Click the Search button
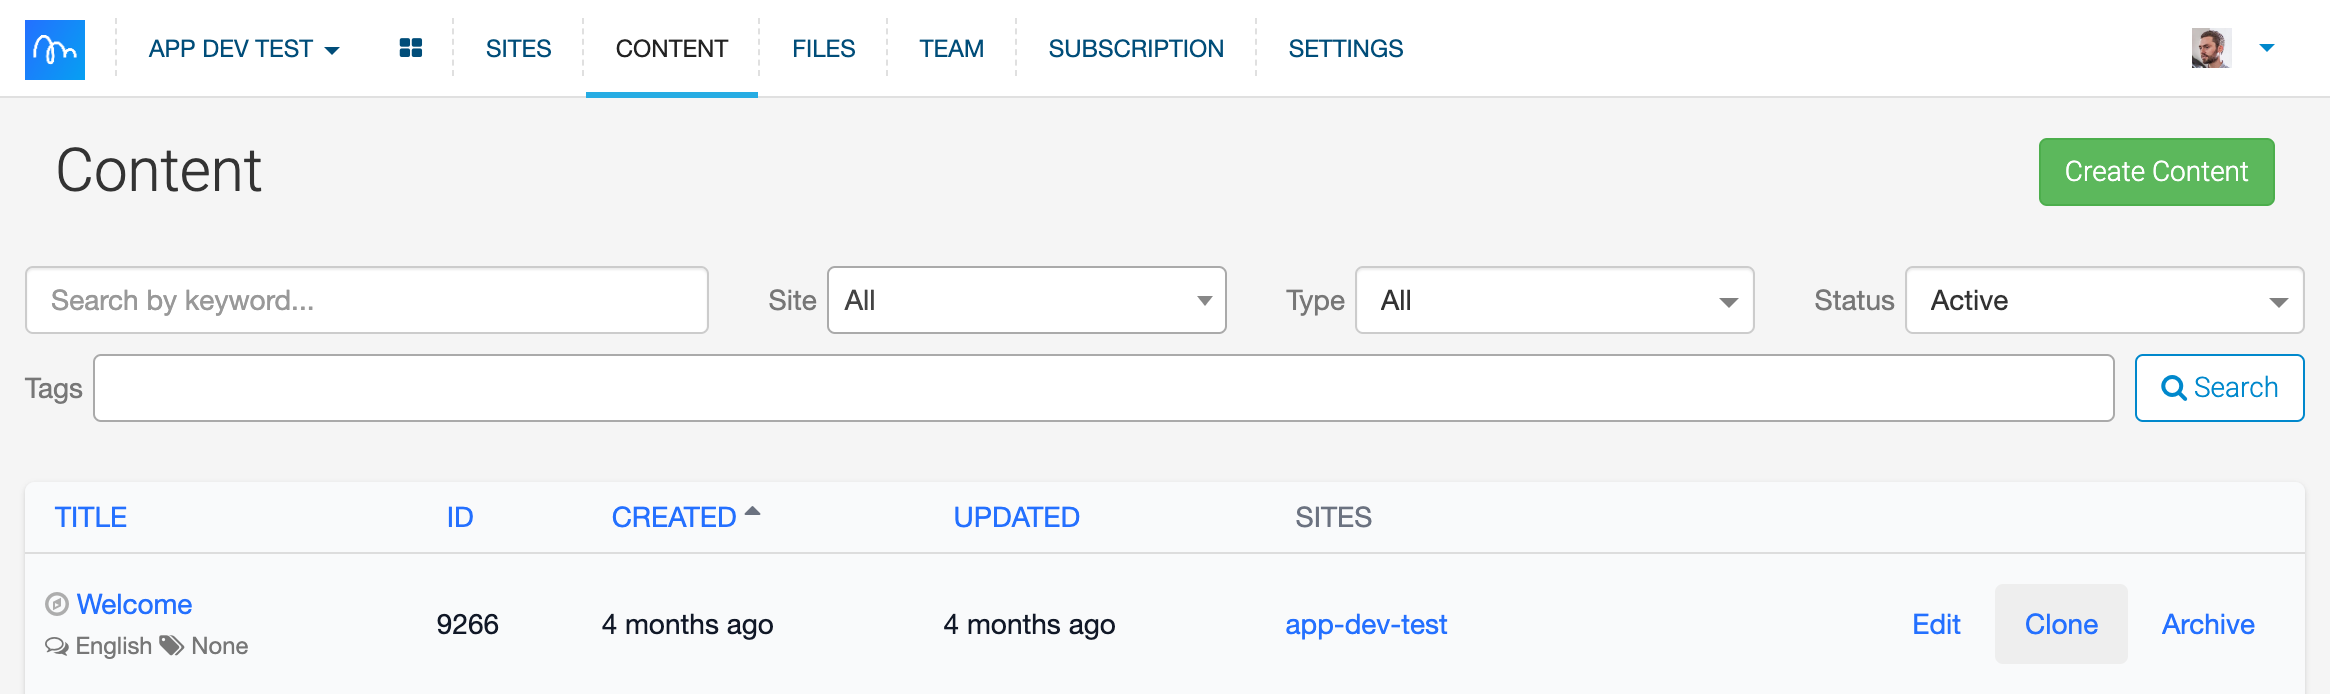Image resolution: width=2330 pixels, height=694 pixels. (x=2219, y=388)
